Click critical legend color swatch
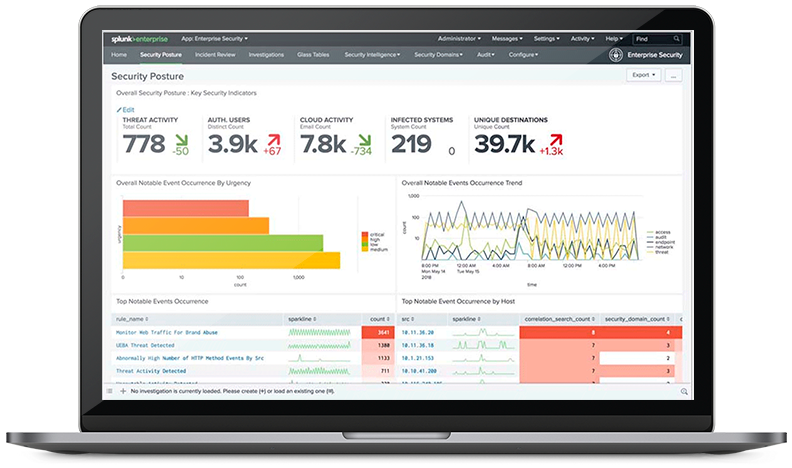 coord(365,235)
